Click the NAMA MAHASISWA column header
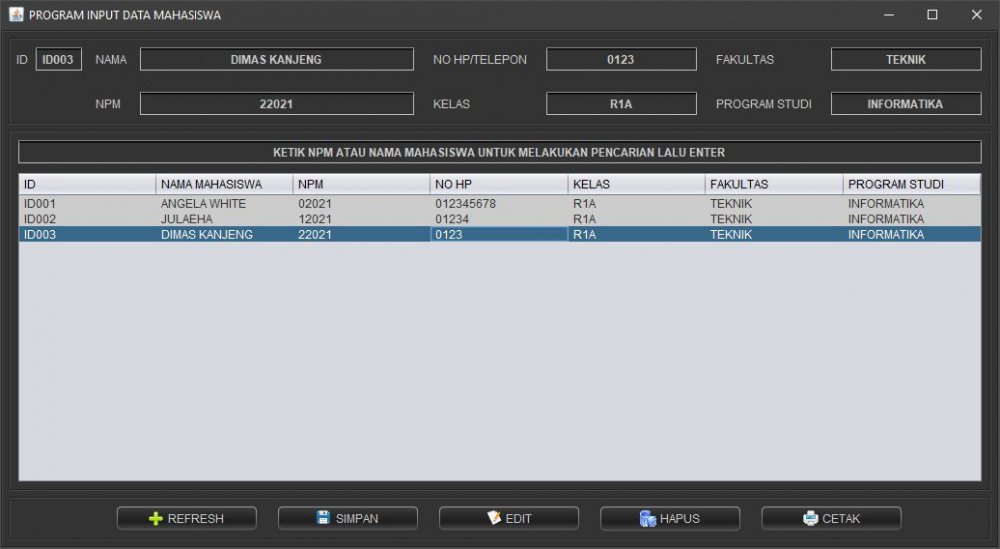Screen dimensions: 1000x549 [224, 184]
